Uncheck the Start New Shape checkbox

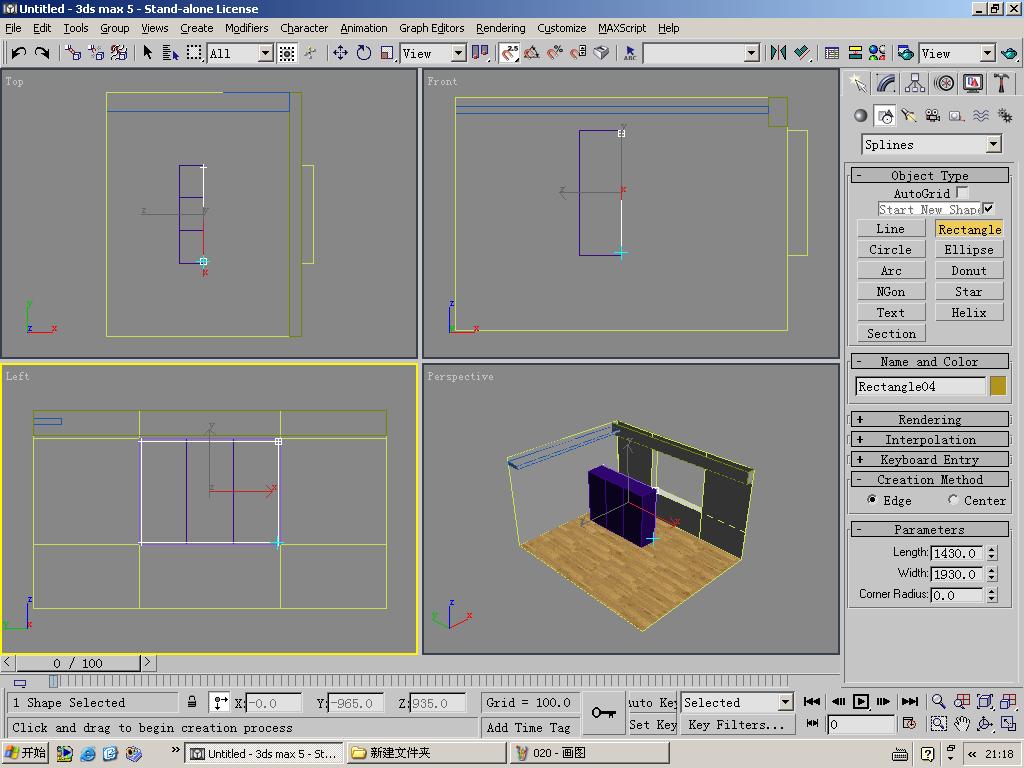coord(988,209)
